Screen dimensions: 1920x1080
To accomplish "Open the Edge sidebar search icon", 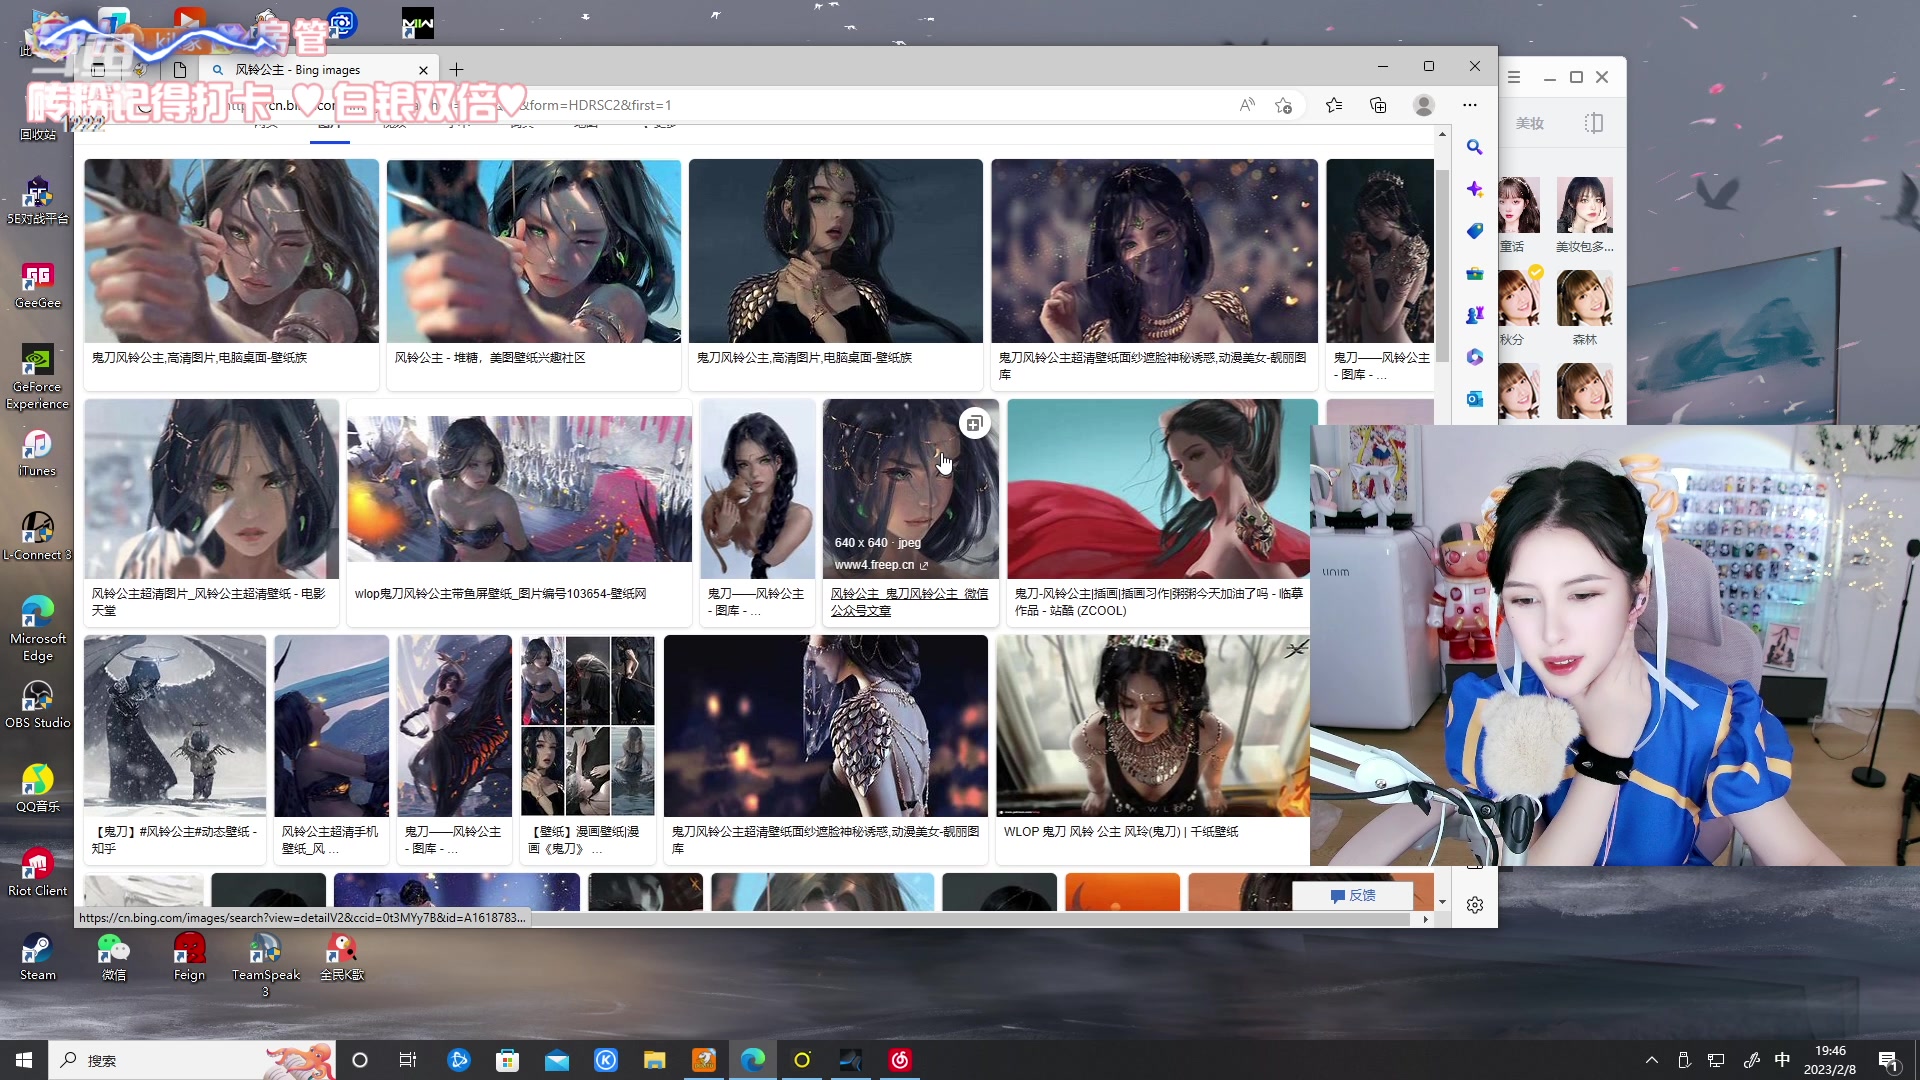I will tap(1474, 147).
